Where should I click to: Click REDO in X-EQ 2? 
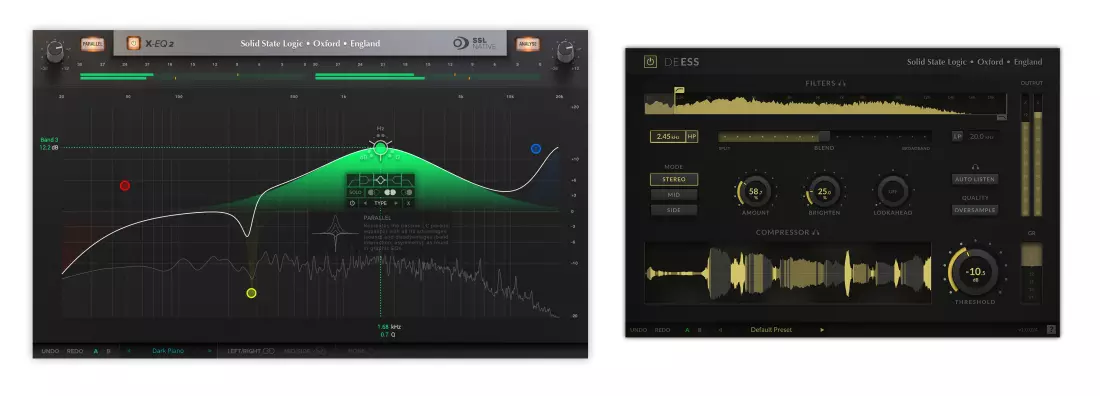(x=75, y=350)
